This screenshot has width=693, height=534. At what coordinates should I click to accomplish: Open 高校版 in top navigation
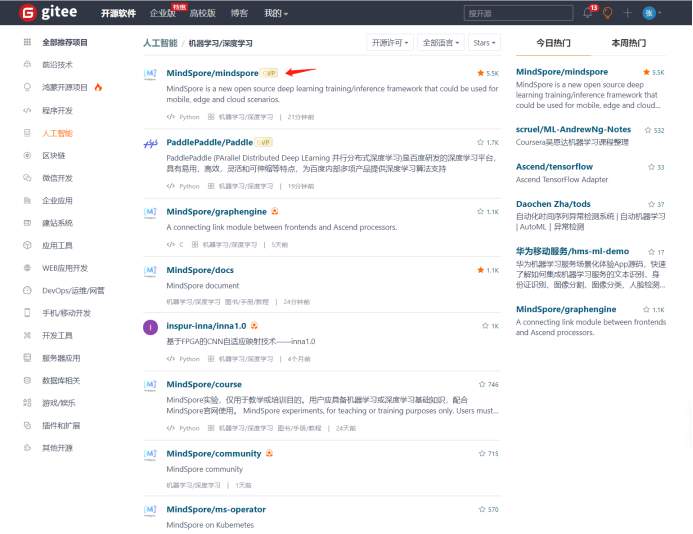202,13
